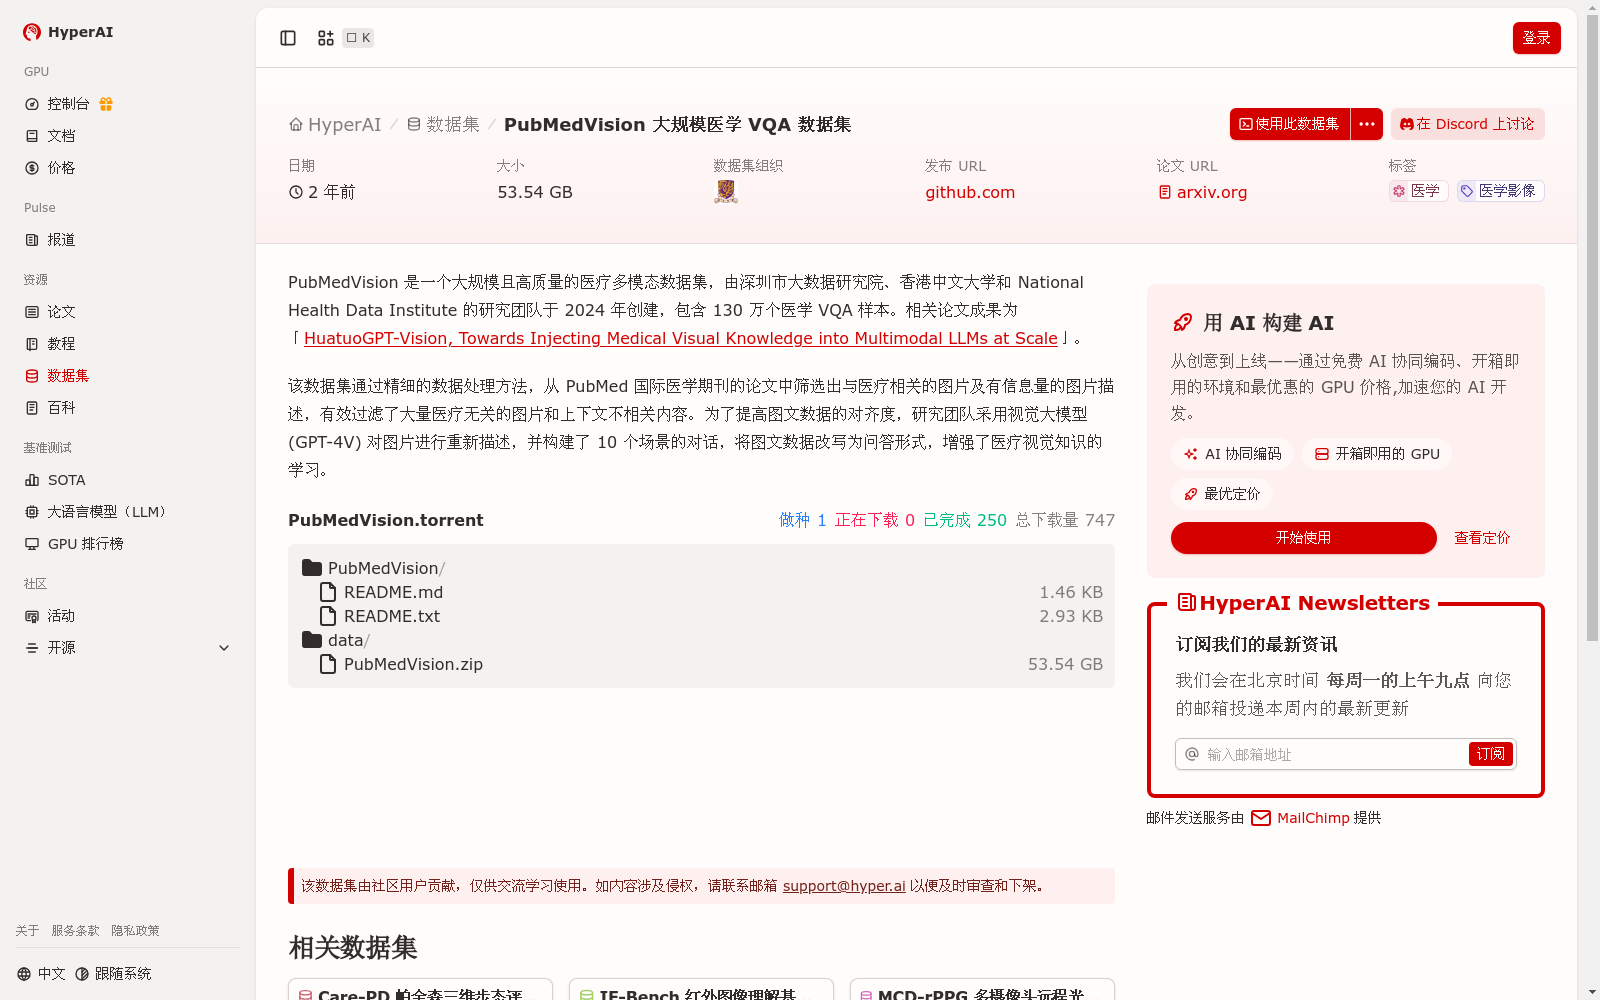The width and height of the screenshot is (1600, 1000).
Task: Click 在 Discord 上讨论 button
Action: 1468,124
